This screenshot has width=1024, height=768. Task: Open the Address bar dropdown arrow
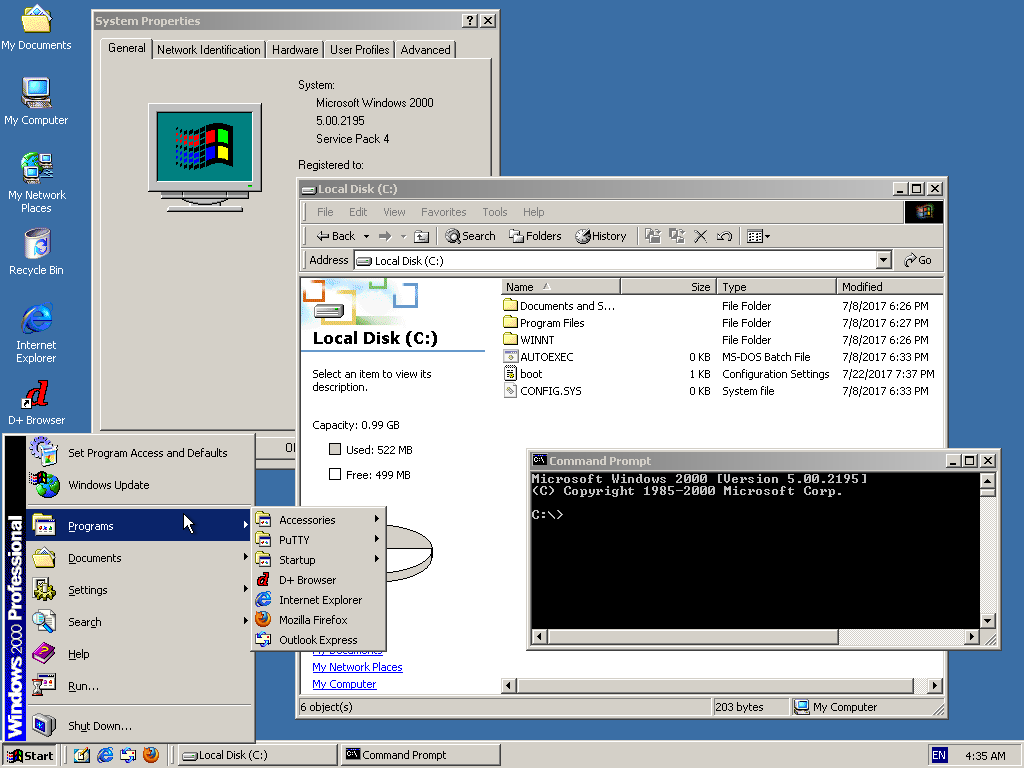tap(883, 260)
